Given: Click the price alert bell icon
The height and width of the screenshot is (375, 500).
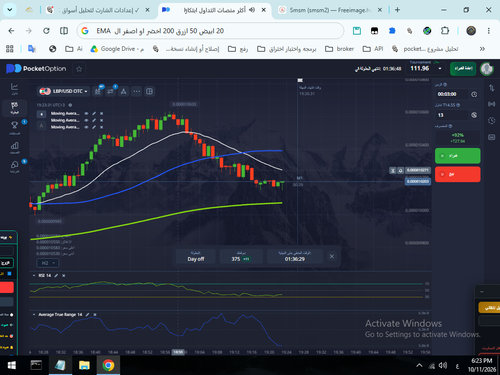Looking at the screenshot, I should coord(401,171).
